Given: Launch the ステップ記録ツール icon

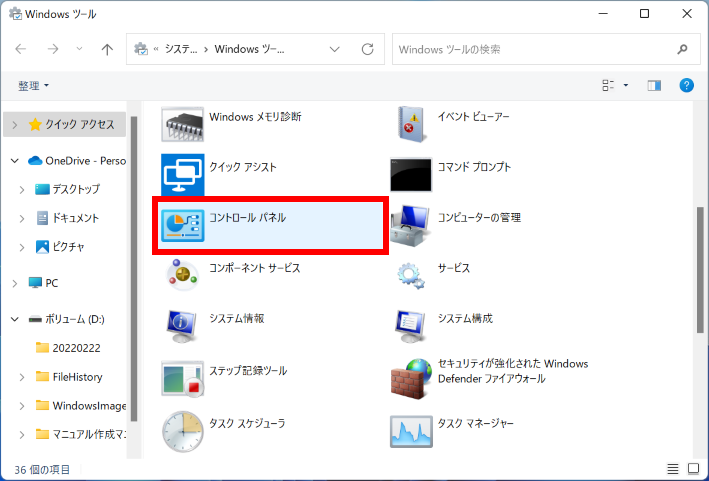Looking at the screenshot, I should click(182, 378).
